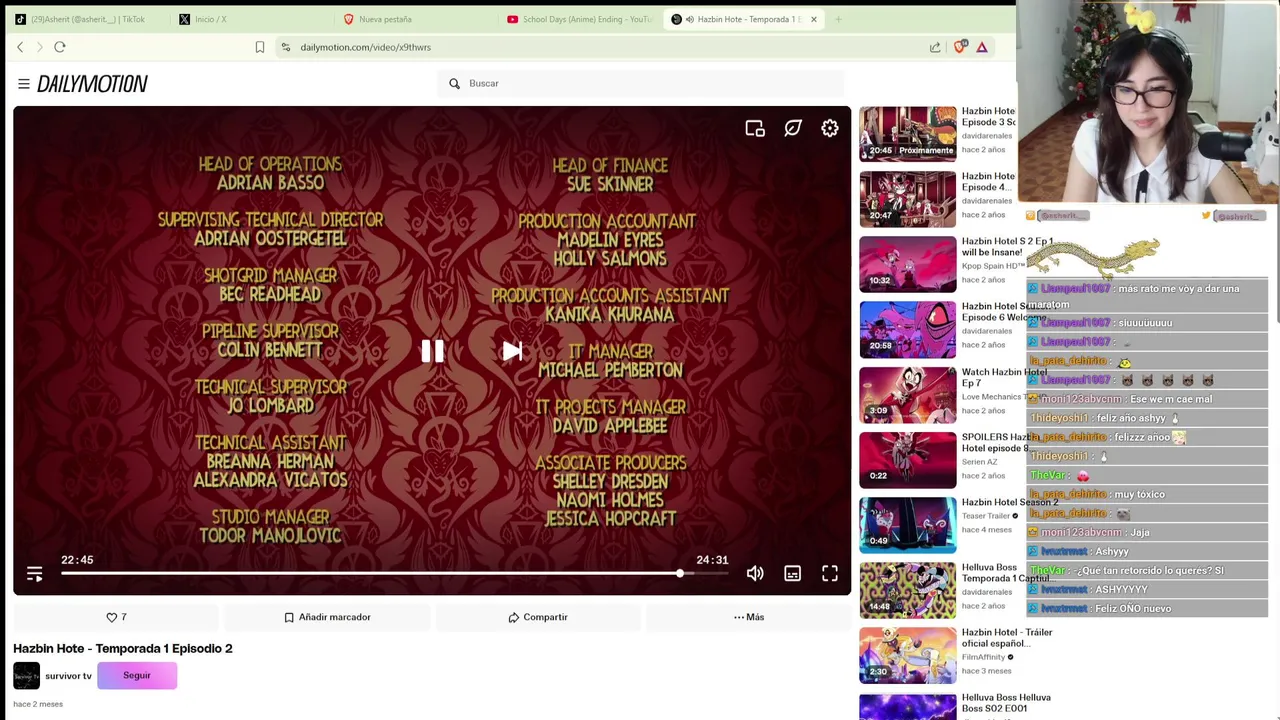Click the FilmAffinity channel name
This screenshot has width=1280, height=720.
click(x=984, y=657)
